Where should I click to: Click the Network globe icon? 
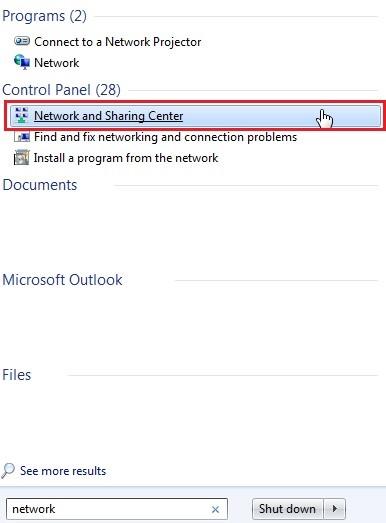22,62
